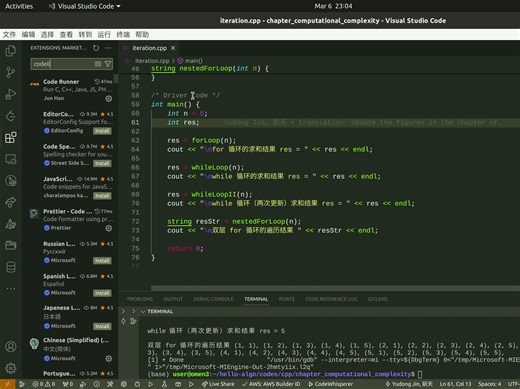The image size is (520, 389).
Task: Open the 编辑 menu
Action: pyautogui.click(x=28, y=34)
